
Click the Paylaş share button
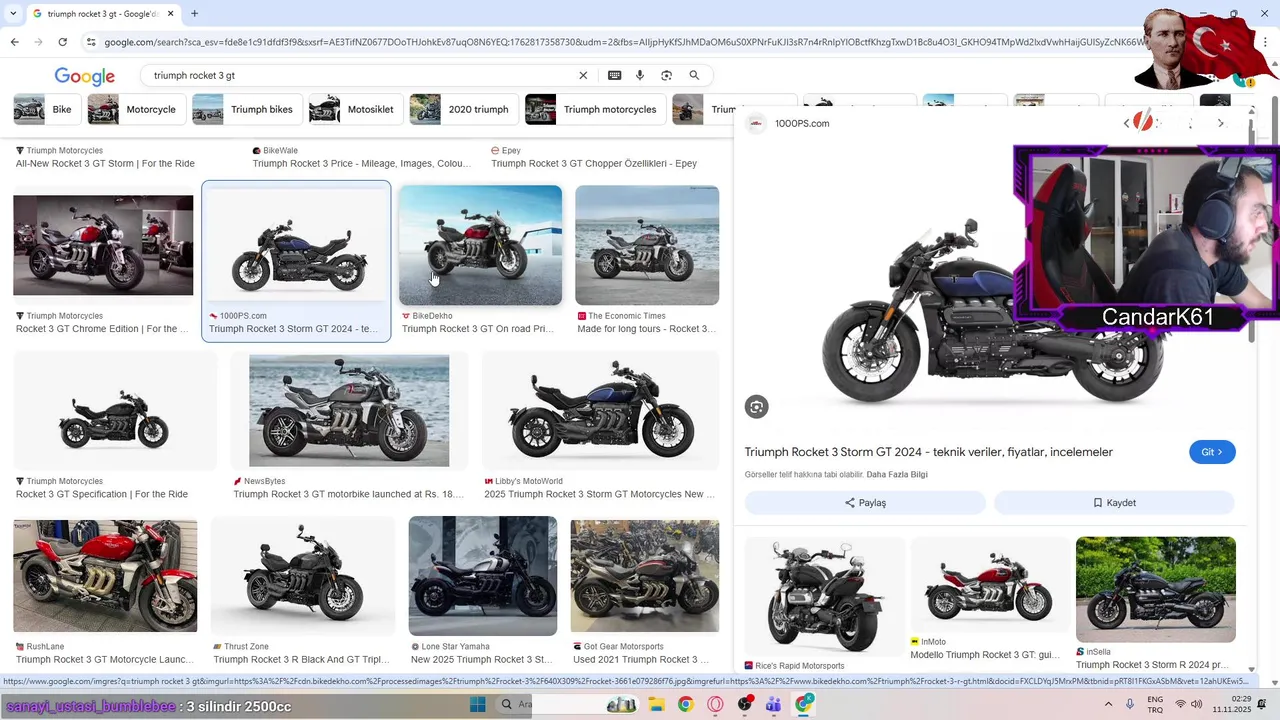tap(865, 503)
